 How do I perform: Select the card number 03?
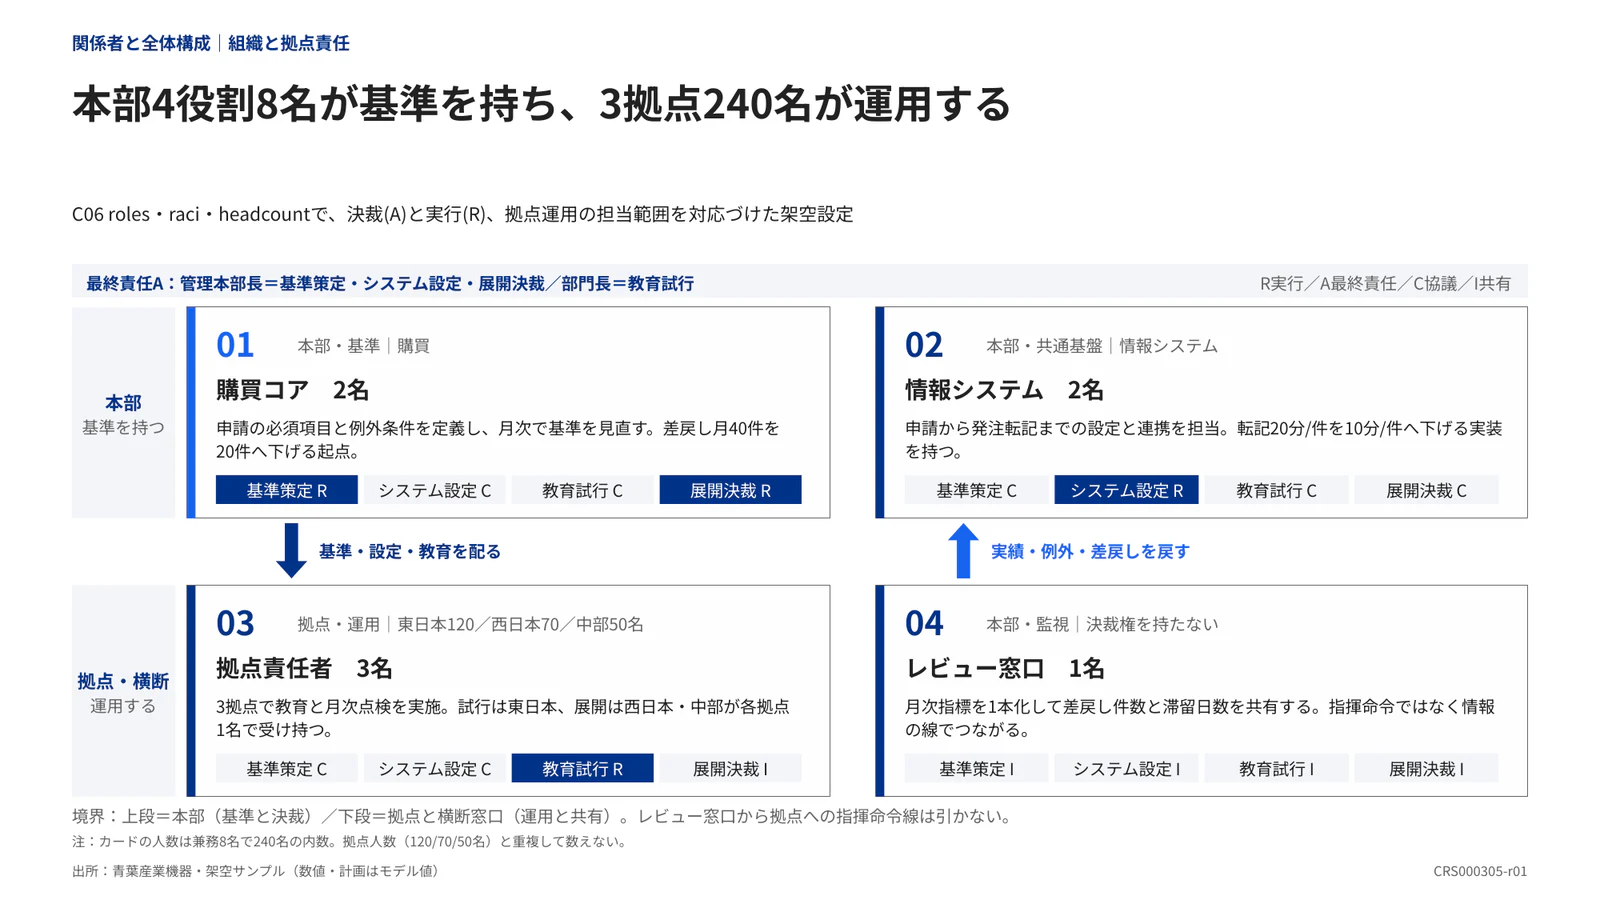(235, 623)
